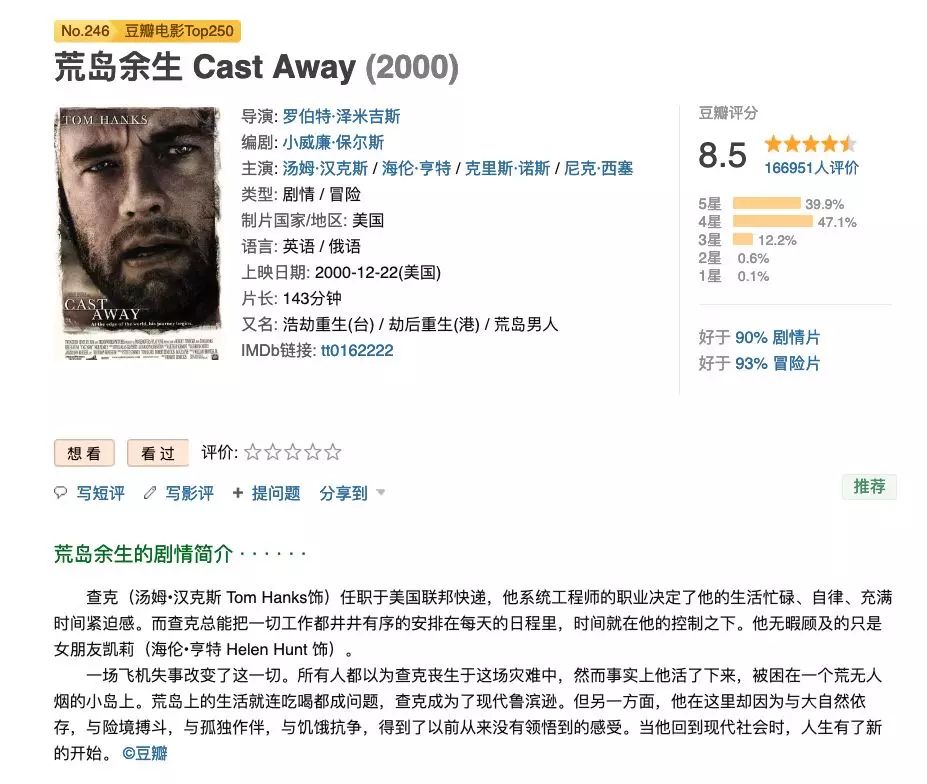
Task: Click the plus icon beside 提问题
Action: pos(237,493)
